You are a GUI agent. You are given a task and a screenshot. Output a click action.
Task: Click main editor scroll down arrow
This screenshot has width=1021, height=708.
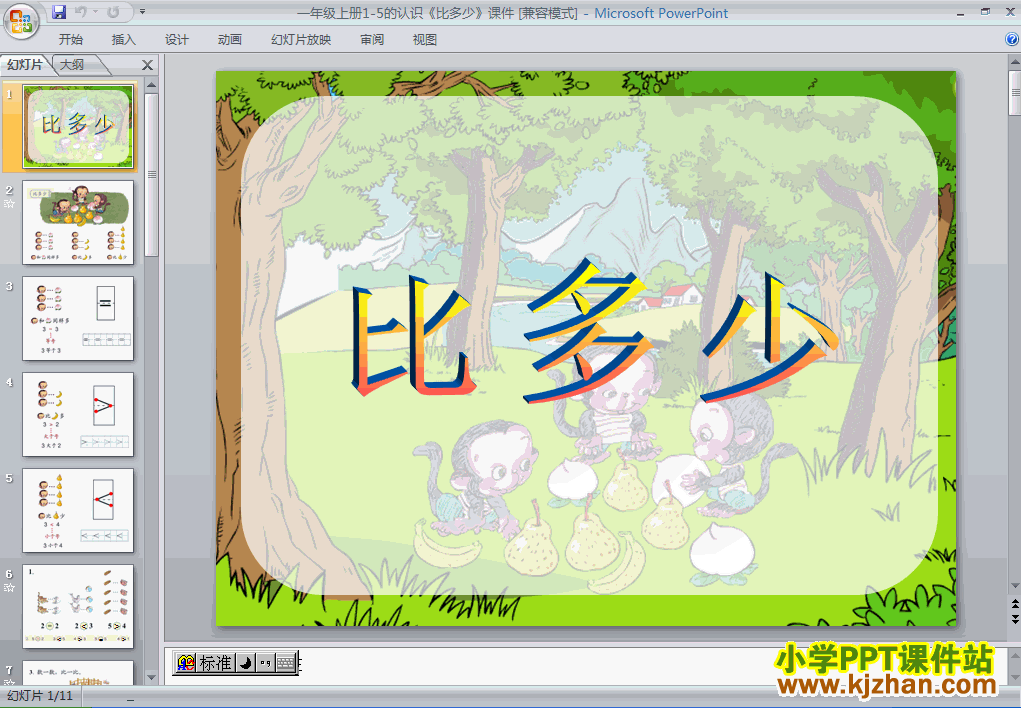1014,586
